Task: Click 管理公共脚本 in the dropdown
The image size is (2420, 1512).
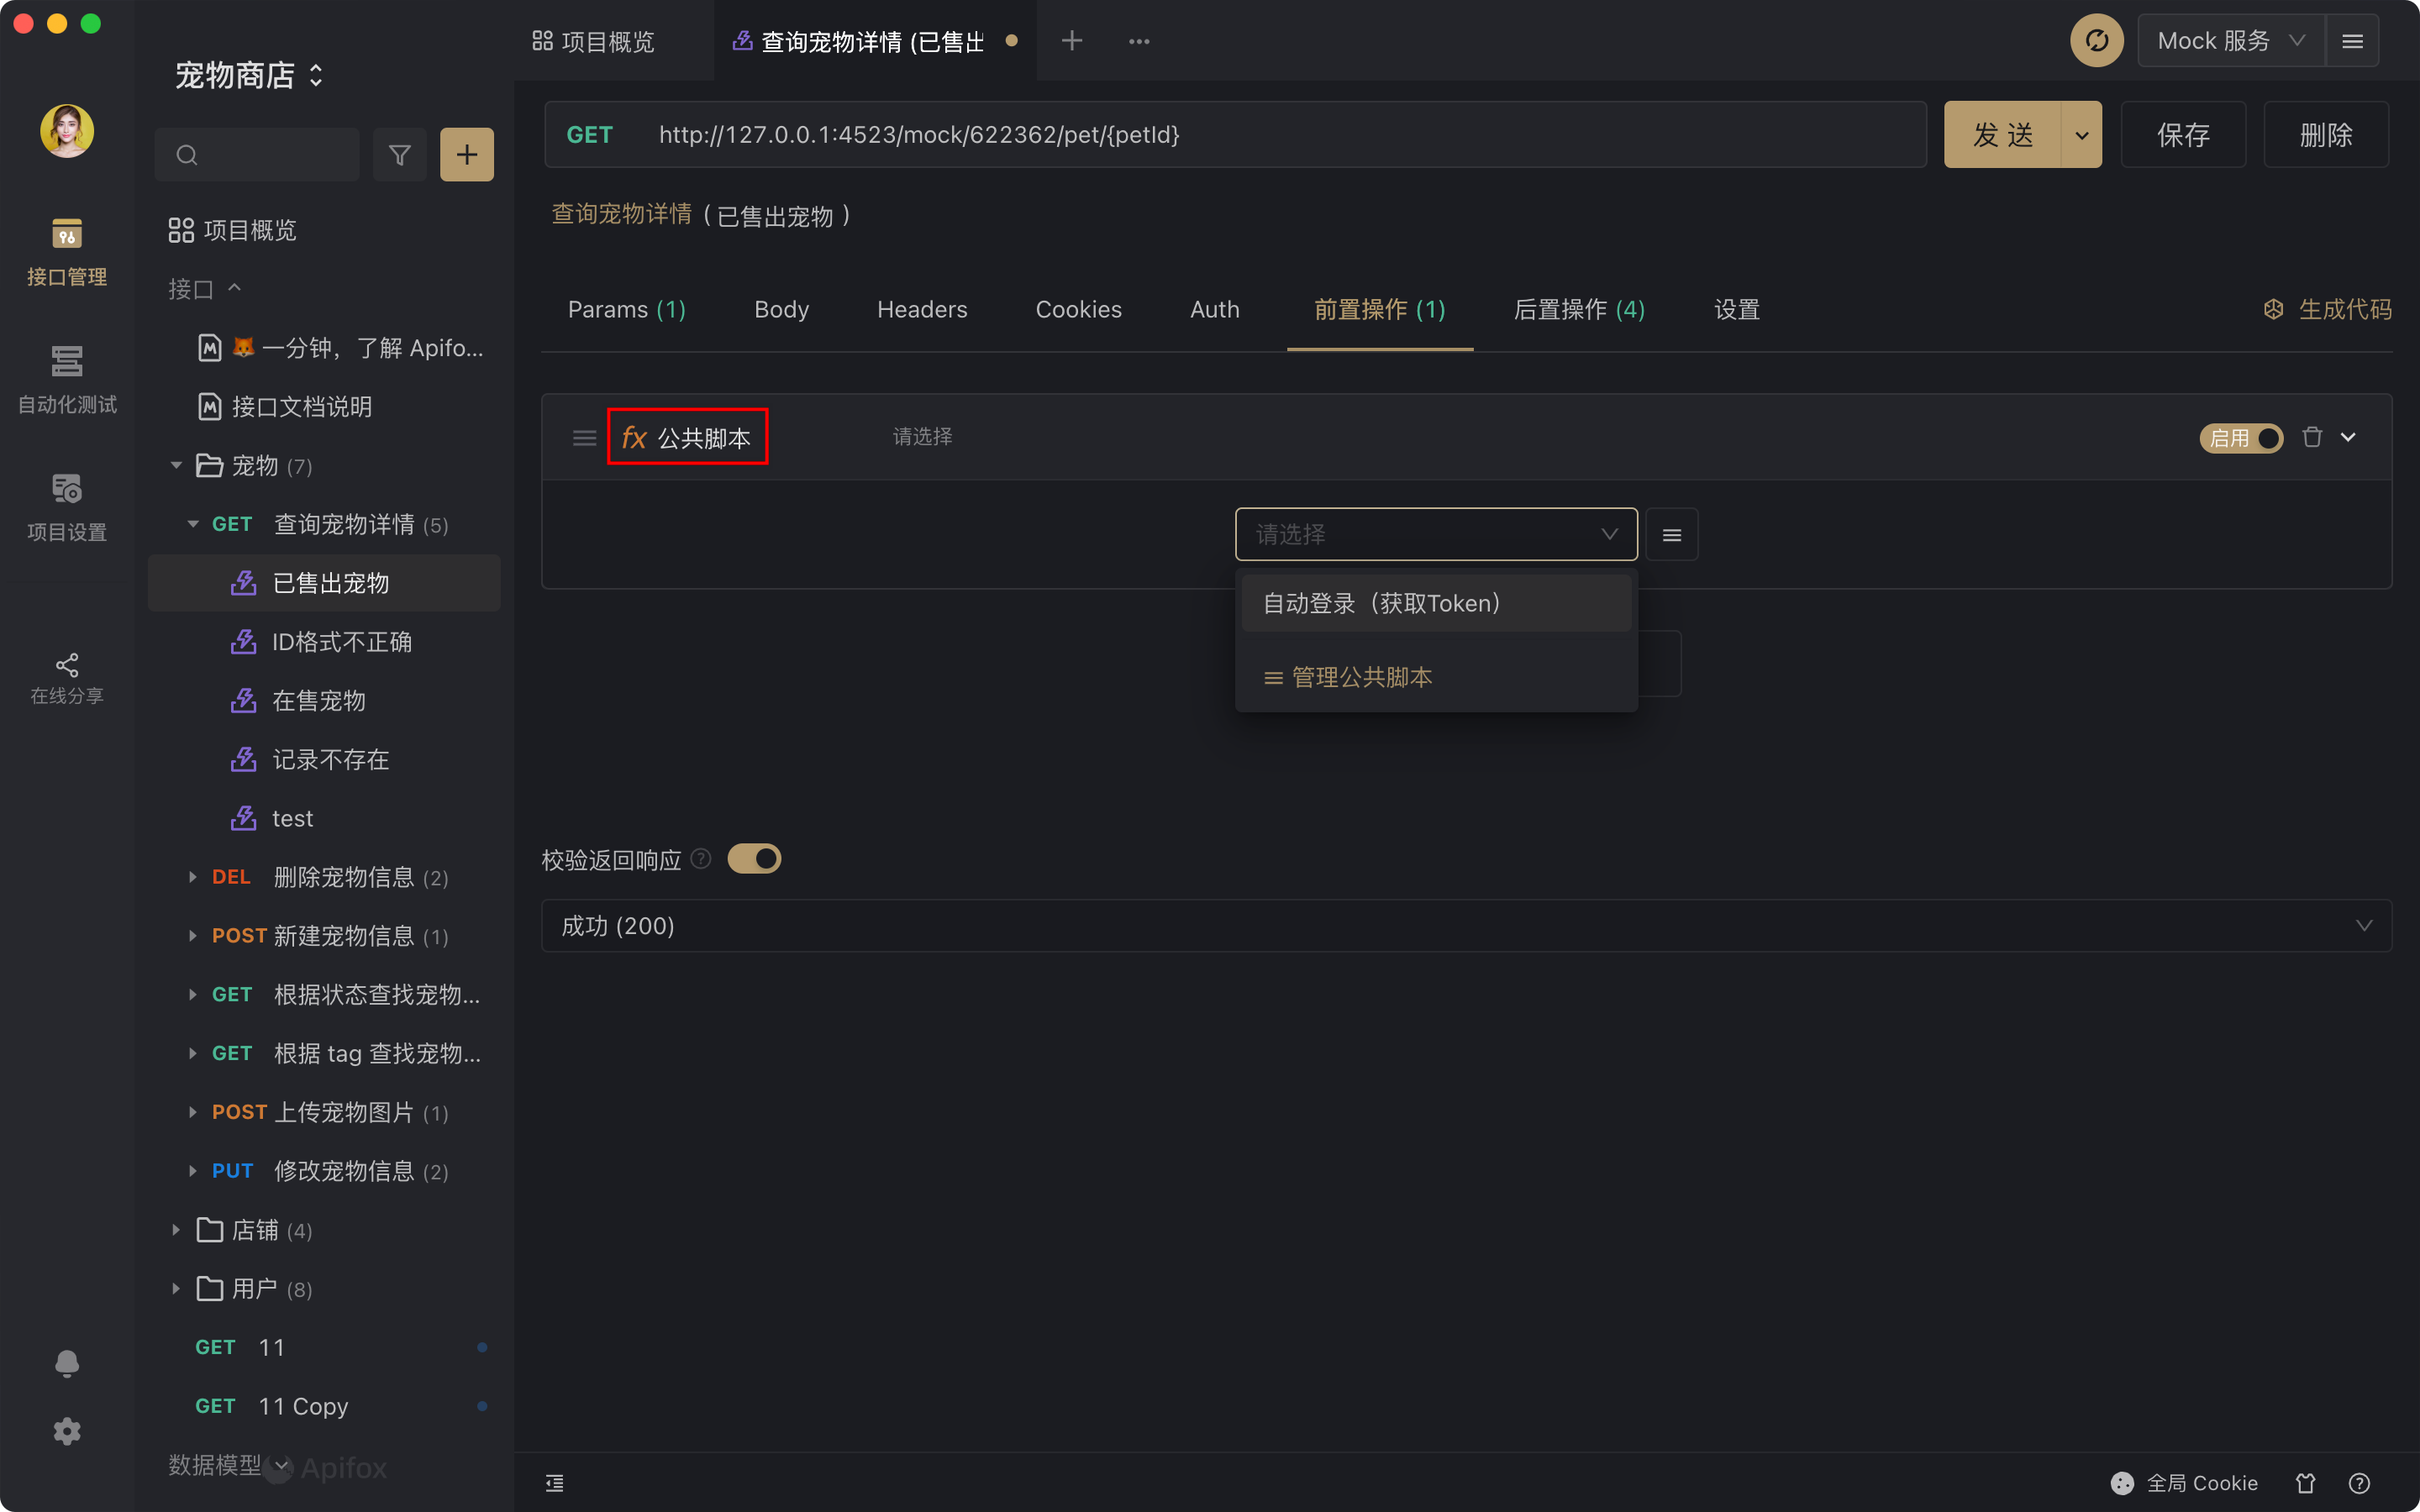Action: pos(1360,677)
